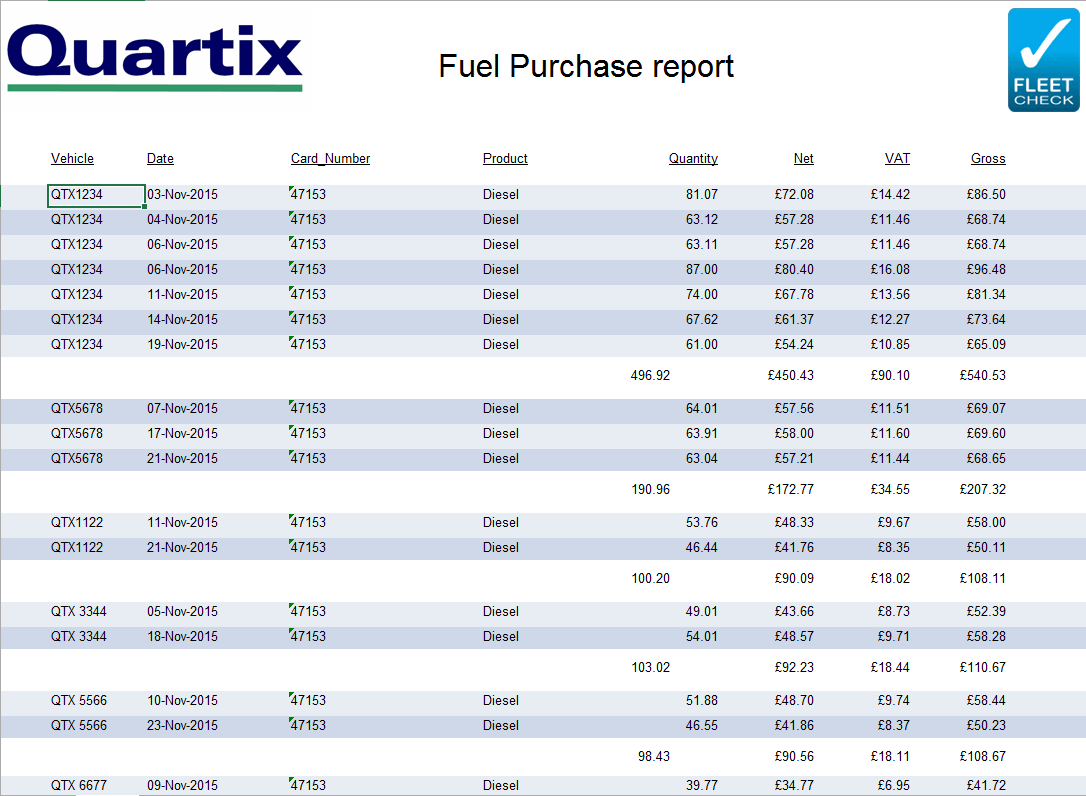Select the cell showing QTX5678 dated 07-Nov-2015
The image size is (1086, 796).
pos(79,408)
